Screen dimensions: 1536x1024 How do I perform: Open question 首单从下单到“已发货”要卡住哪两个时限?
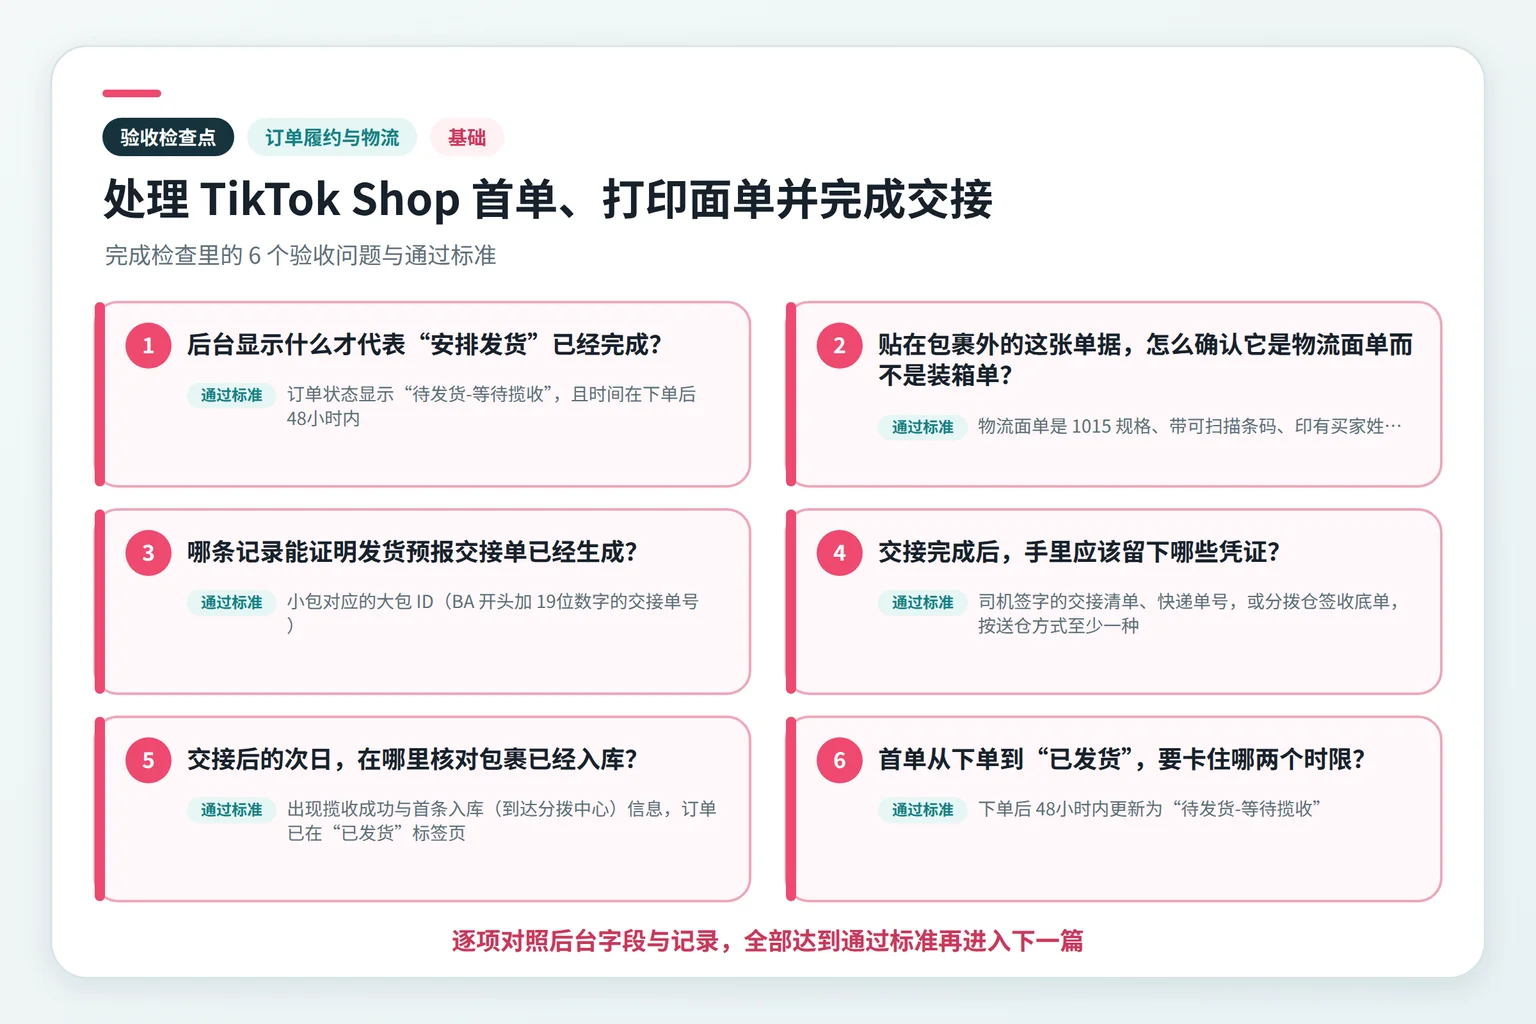[1121, 759]
